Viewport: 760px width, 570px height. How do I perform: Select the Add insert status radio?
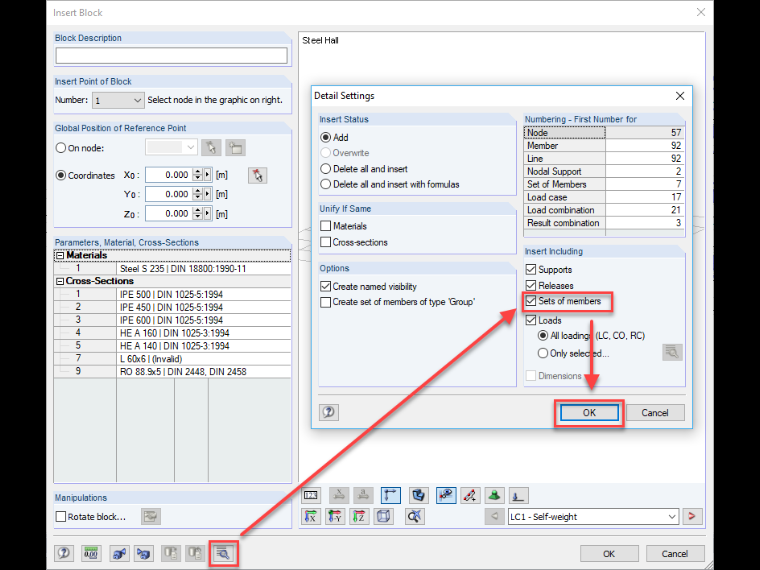[x=326, y=138]
